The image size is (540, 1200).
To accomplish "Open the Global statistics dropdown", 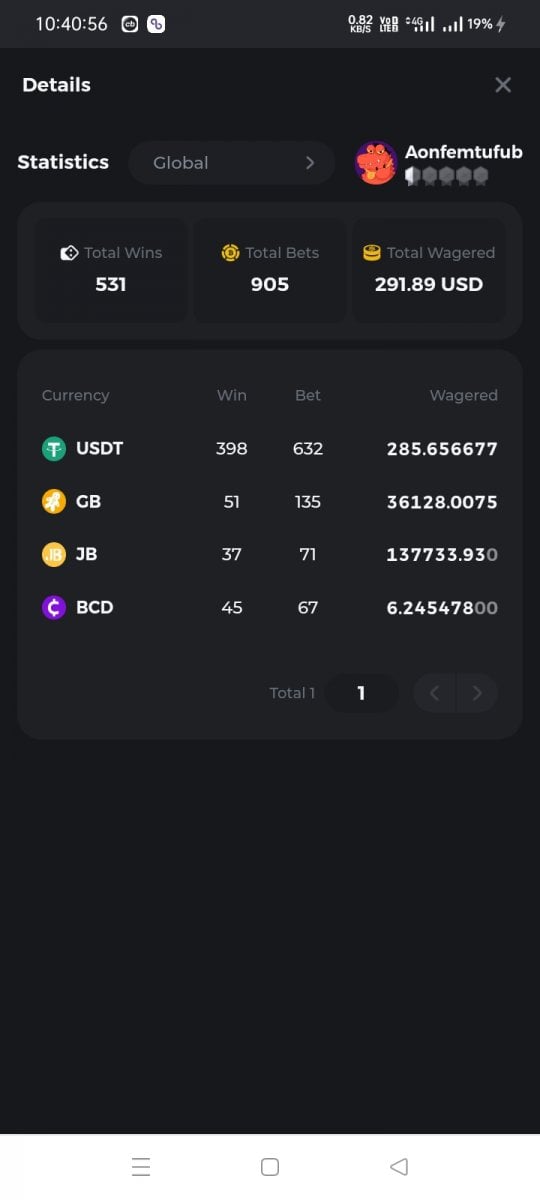I will pyautogui.click(x=232, y=163).
